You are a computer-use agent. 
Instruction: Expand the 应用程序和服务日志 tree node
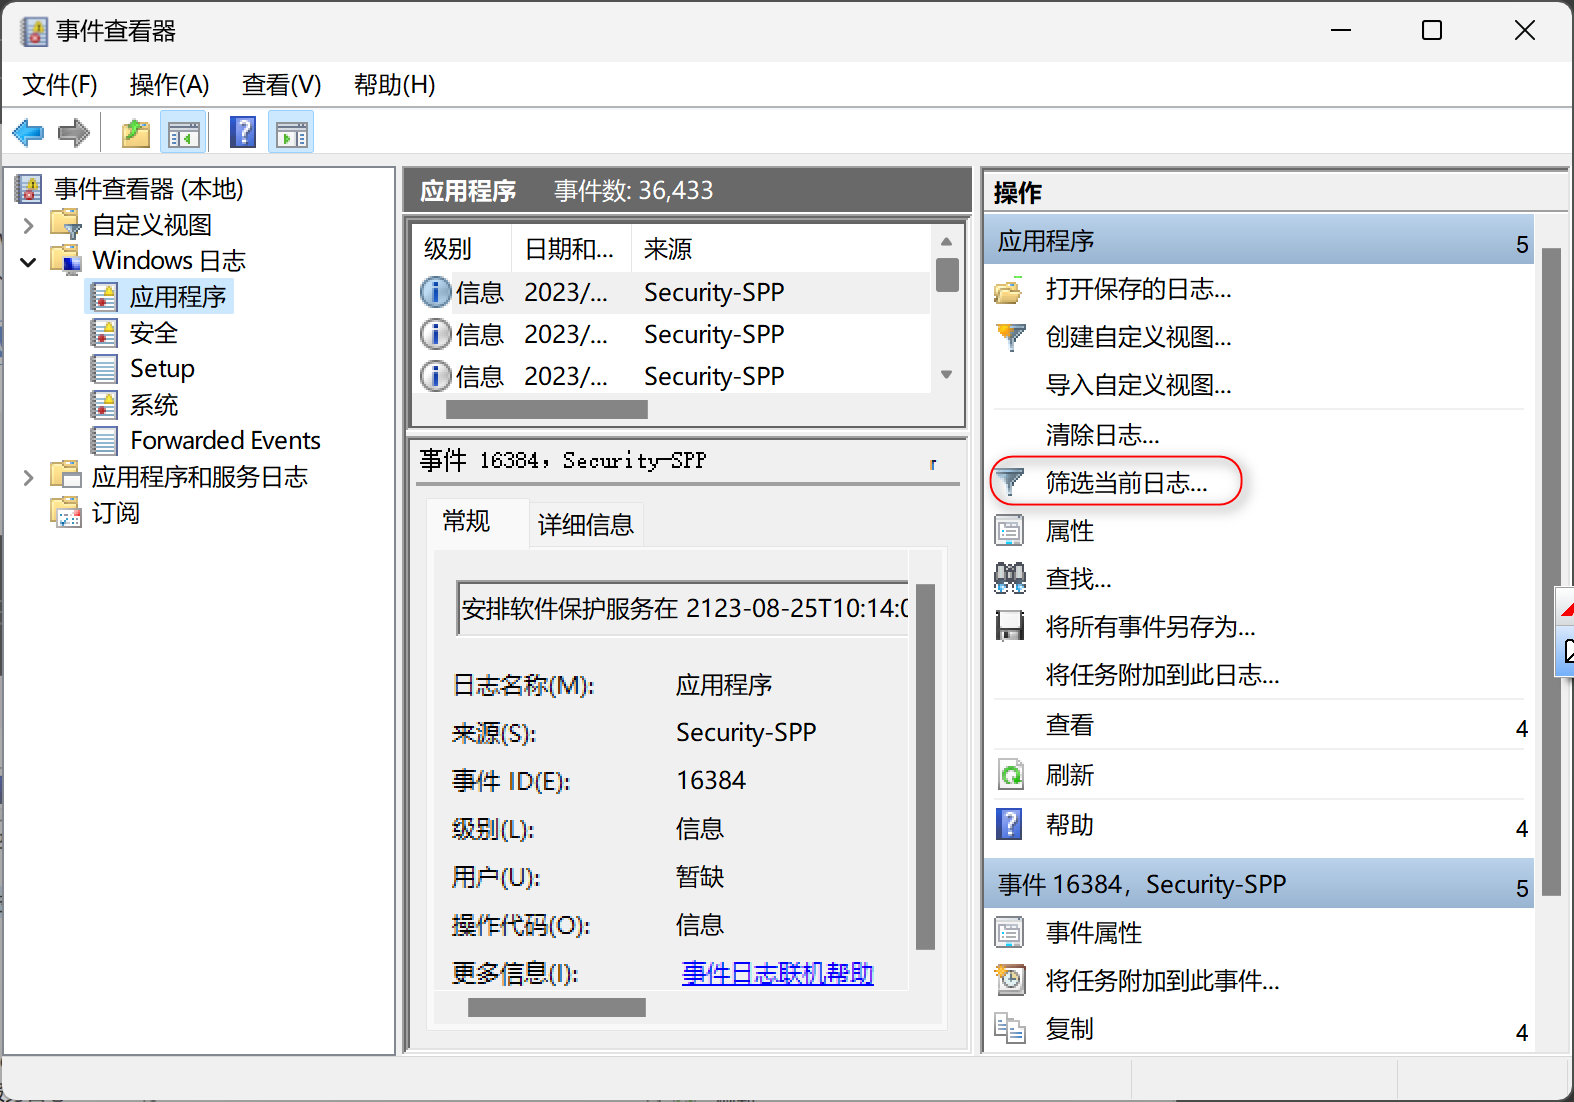tap(28, 477)
